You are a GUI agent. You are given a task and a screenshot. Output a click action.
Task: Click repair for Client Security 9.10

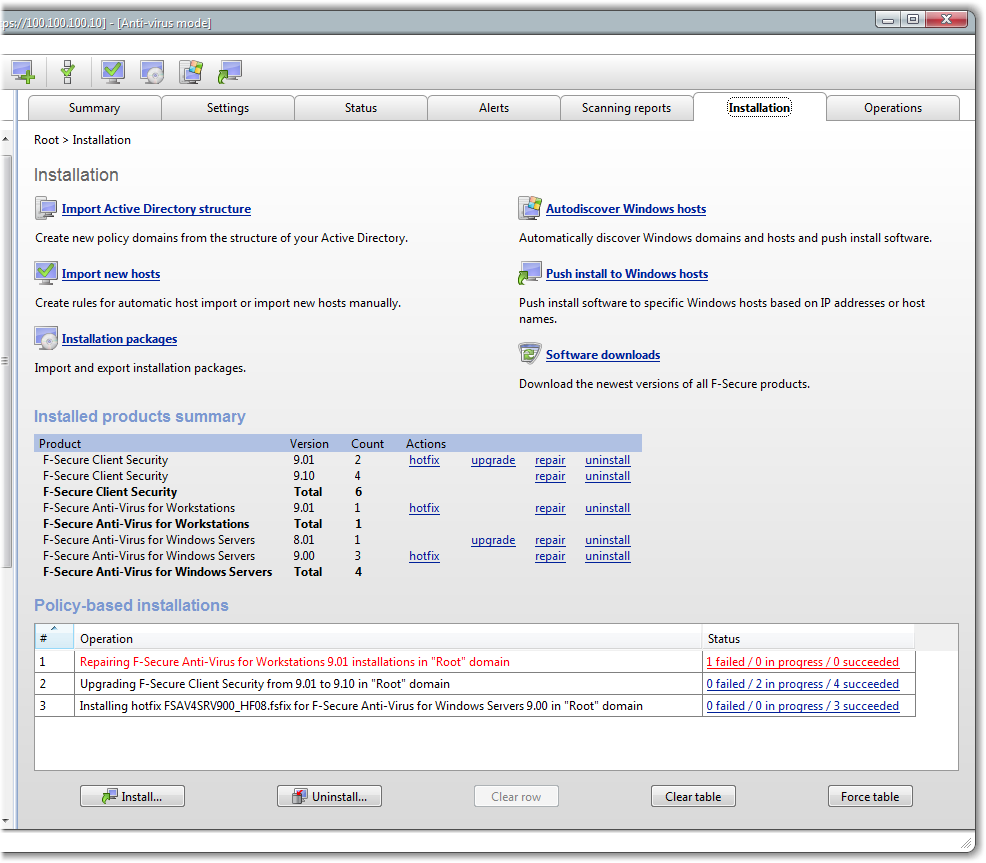coord(550,476)
